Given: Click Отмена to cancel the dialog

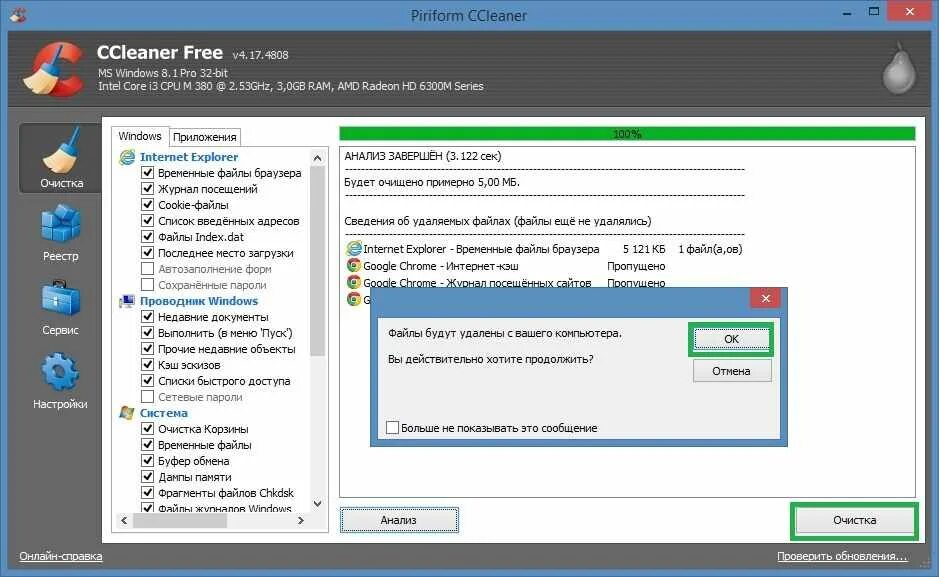Looking at the screenshot, I should pos(731,371).
